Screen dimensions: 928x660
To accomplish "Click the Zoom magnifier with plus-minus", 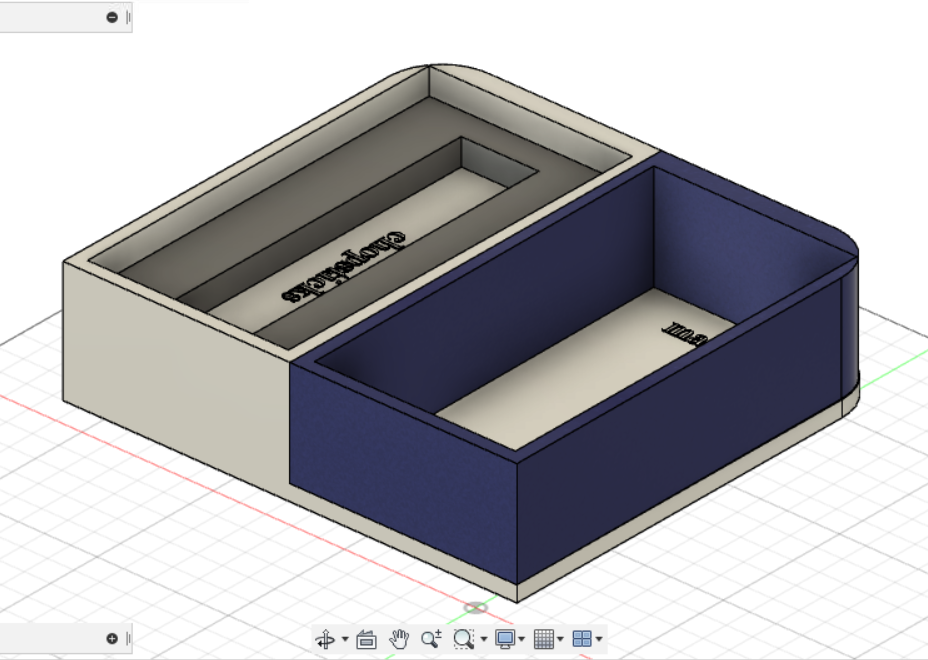I will coord(431,638).
